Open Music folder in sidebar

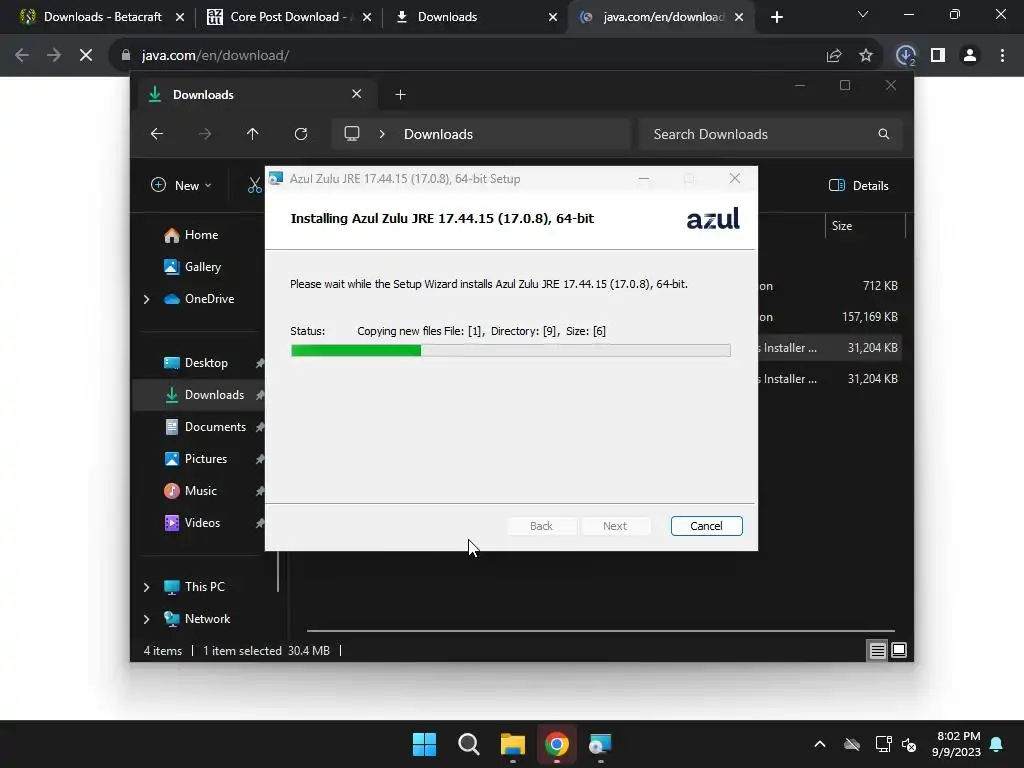(191, 490)
